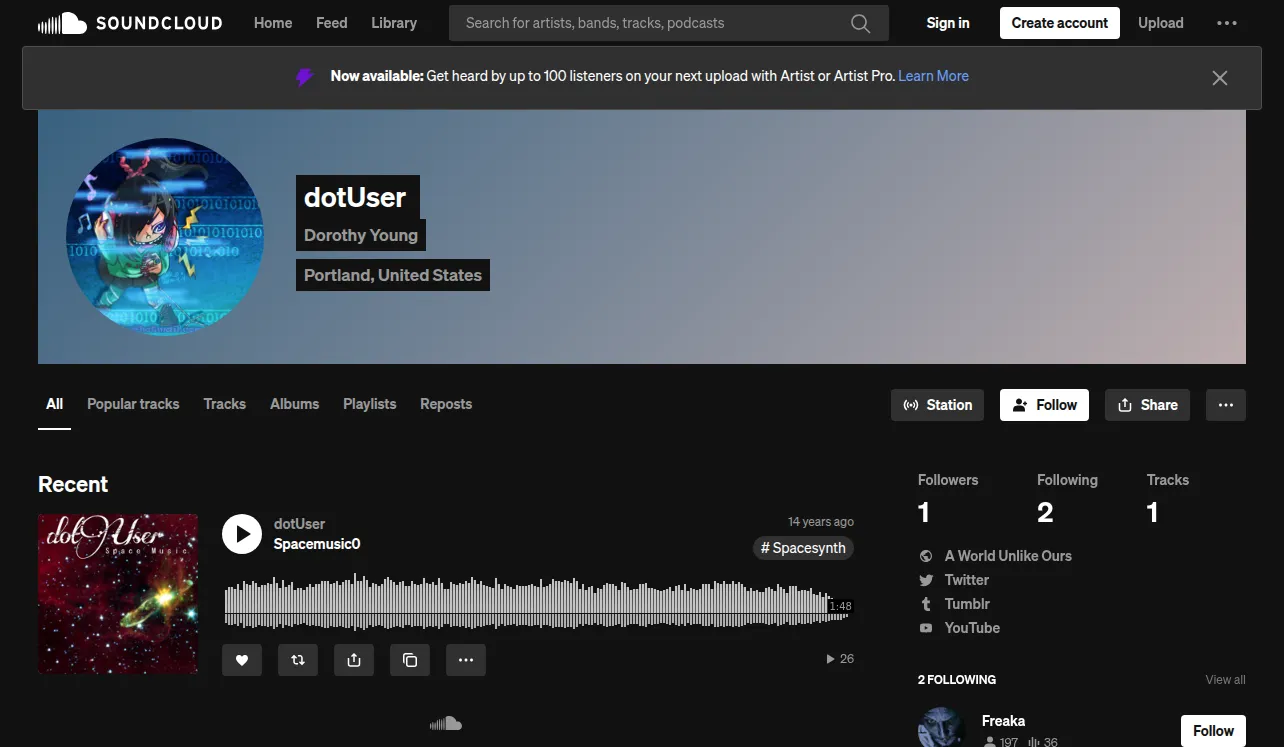
Task: Click the #Spacesynth tag
Action: (803, 548)
